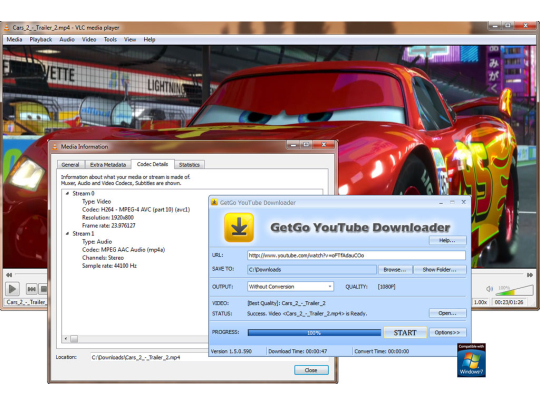Select the 'Sample rate: 44100 Hz' row
Image resolution: width=540 pixels, height=405 pixels.
(109, 266)
